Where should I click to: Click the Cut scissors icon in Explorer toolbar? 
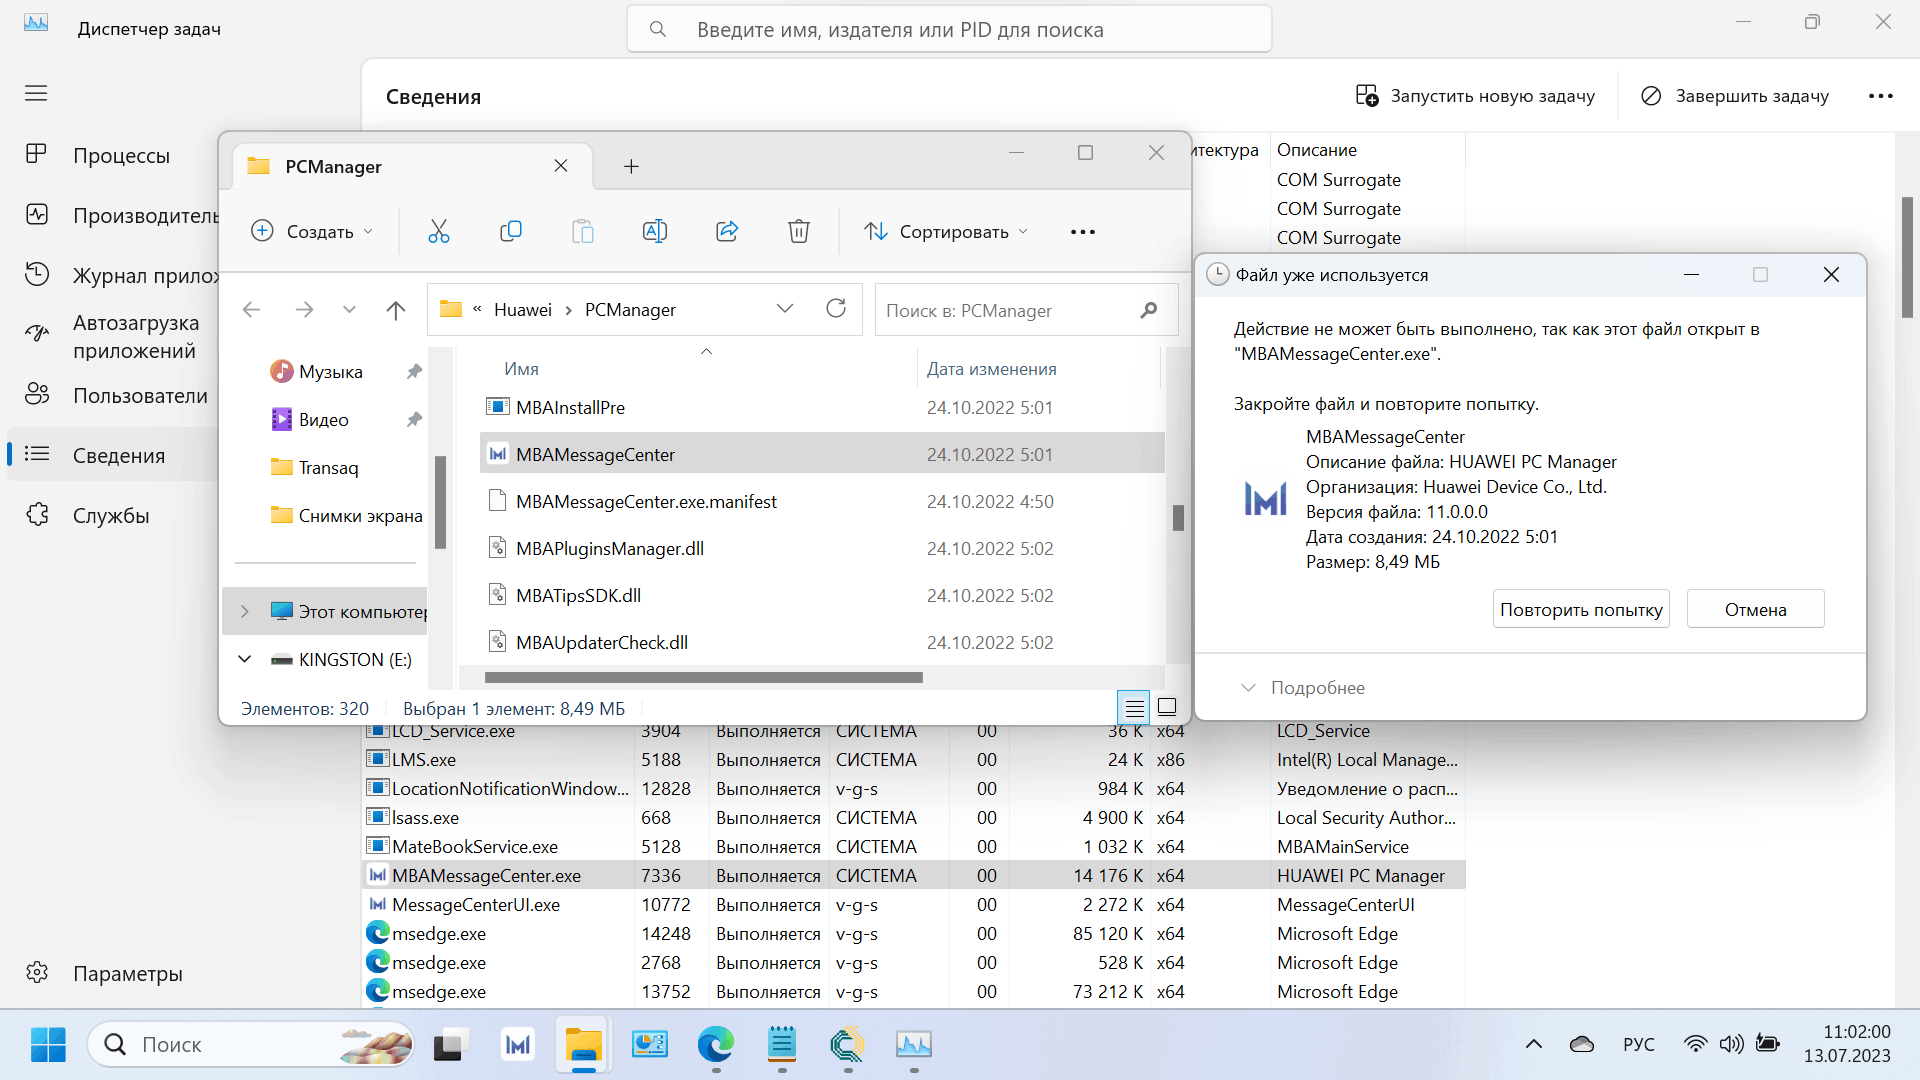[438, 231]
